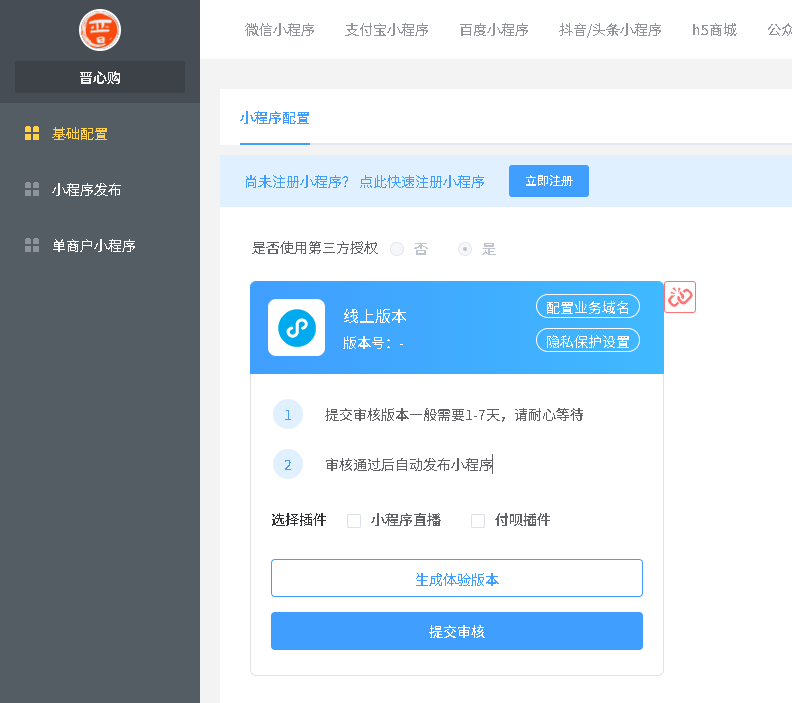Viewport: 792px width, 703px height.
Task: Open 隐私保护设置
Action: [x=588, y=340]
